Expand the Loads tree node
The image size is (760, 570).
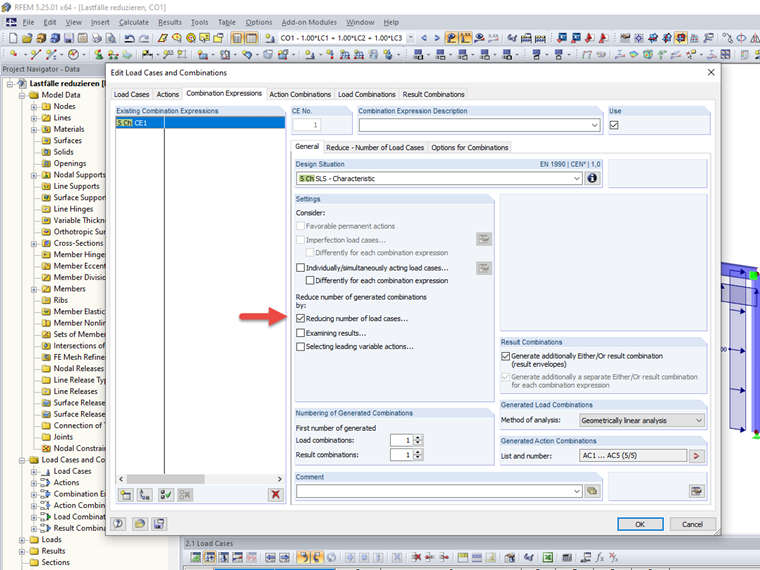click(22, 540)
